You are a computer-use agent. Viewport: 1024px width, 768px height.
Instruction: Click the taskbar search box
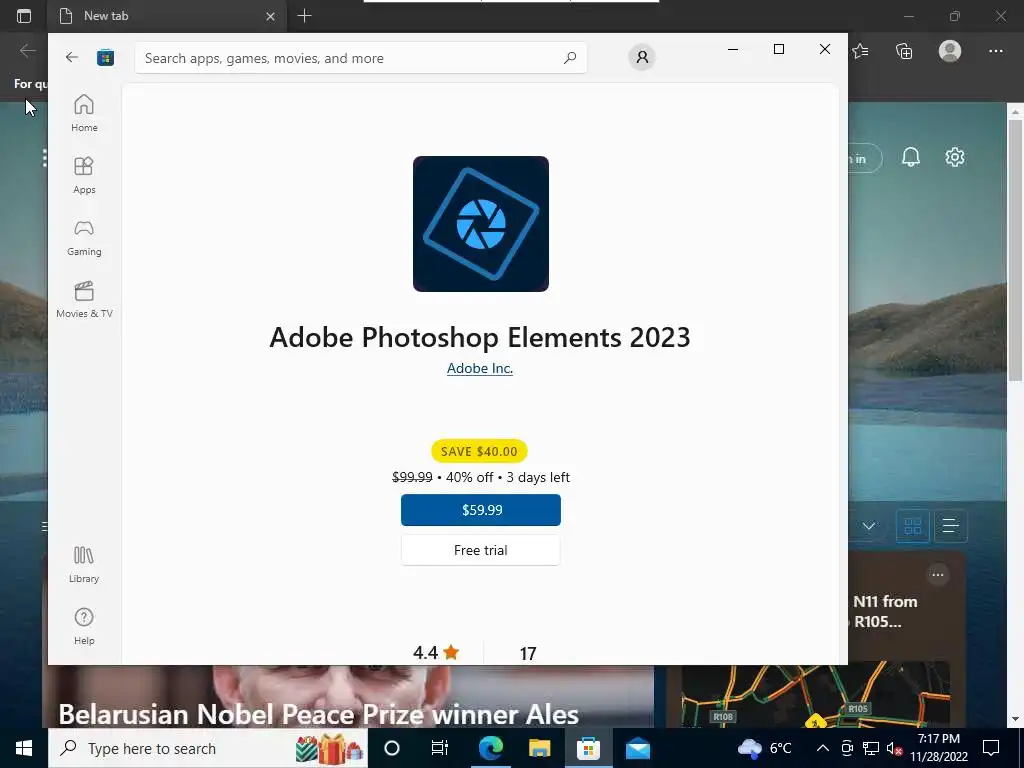[208, 748]
